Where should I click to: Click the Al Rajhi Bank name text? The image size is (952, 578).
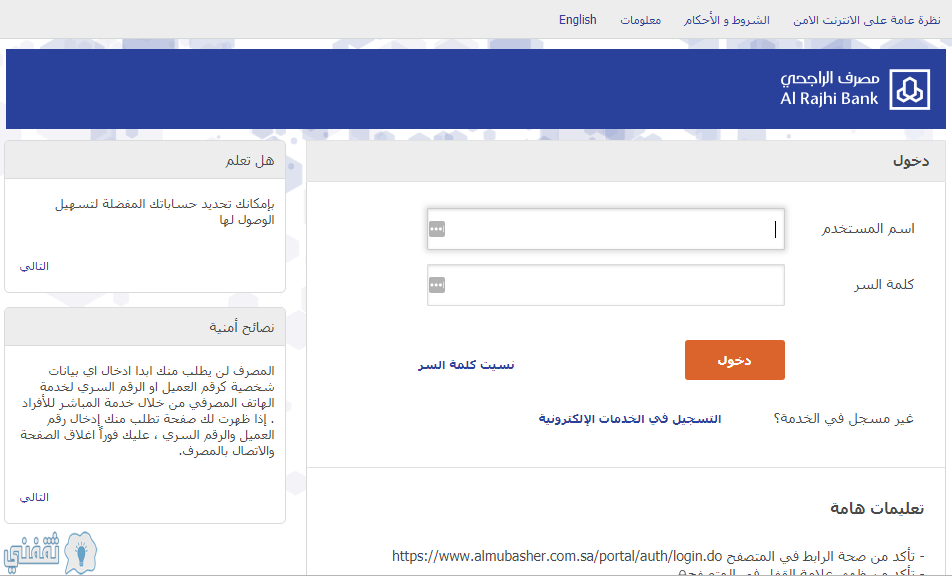click(x=829, y=98)
